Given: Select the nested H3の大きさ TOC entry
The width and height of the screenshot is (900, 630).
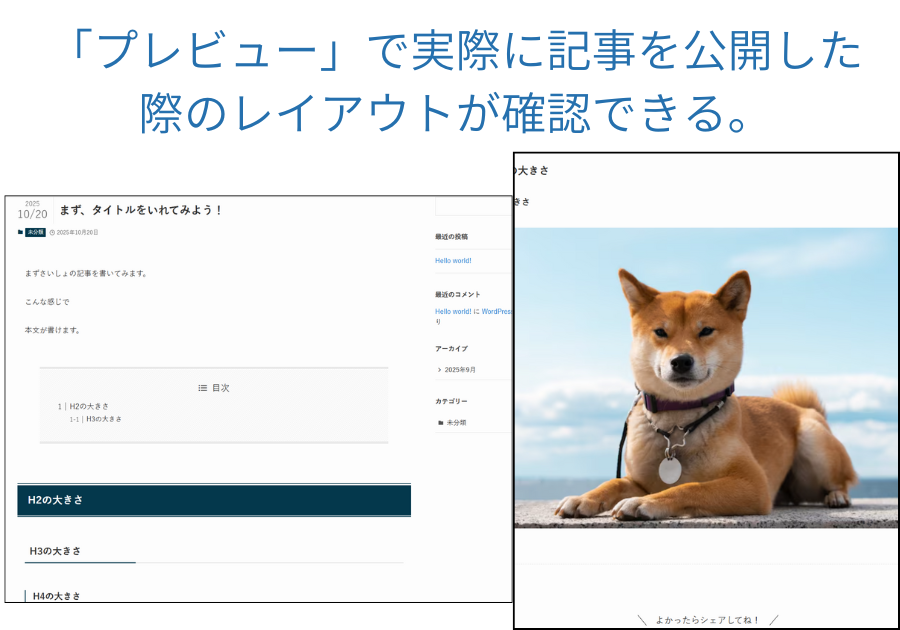Looking at the screenshot, I should click(x=103, y=419).
